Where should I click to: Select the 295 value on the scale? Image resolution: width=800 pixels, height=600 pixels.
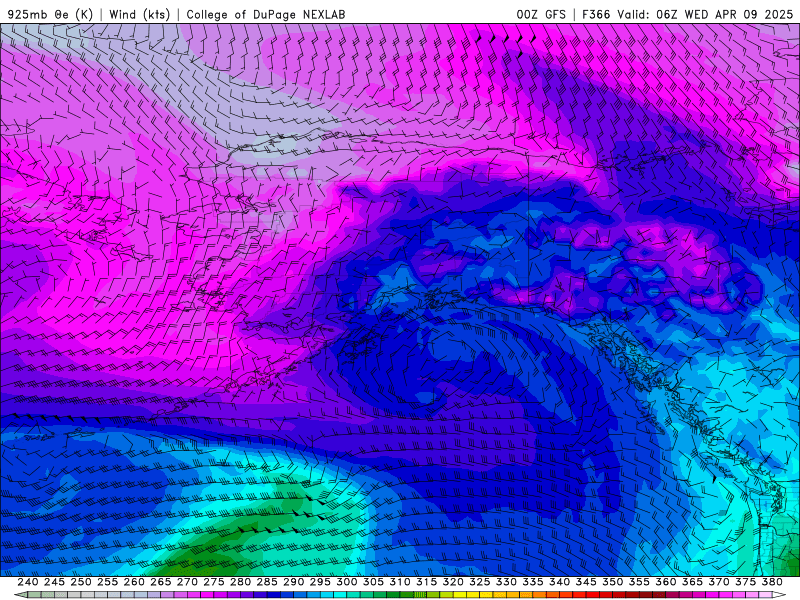(x=320, y=582)
